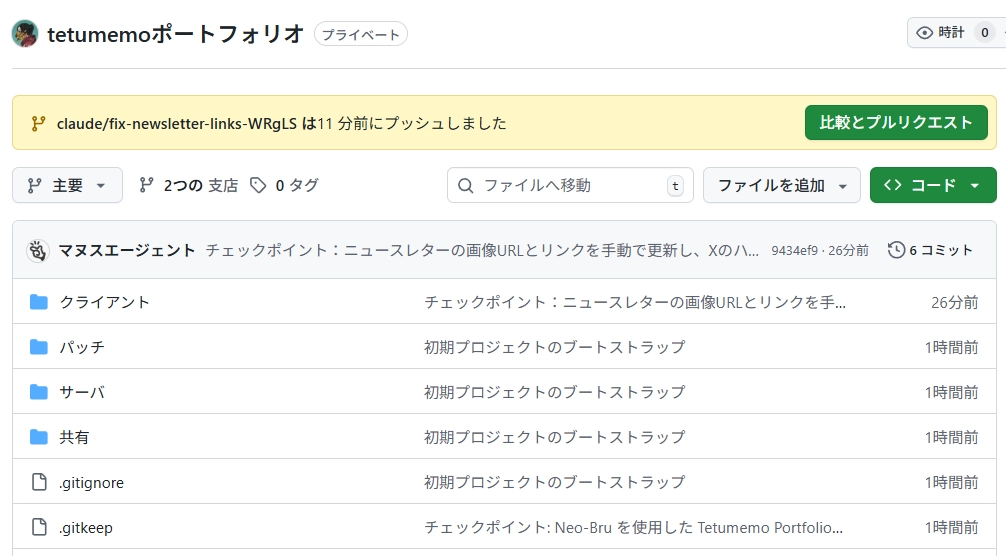The image size is (1006, 556).
Task: Open クライアント row commit message
Action: (x=635, y=302)
